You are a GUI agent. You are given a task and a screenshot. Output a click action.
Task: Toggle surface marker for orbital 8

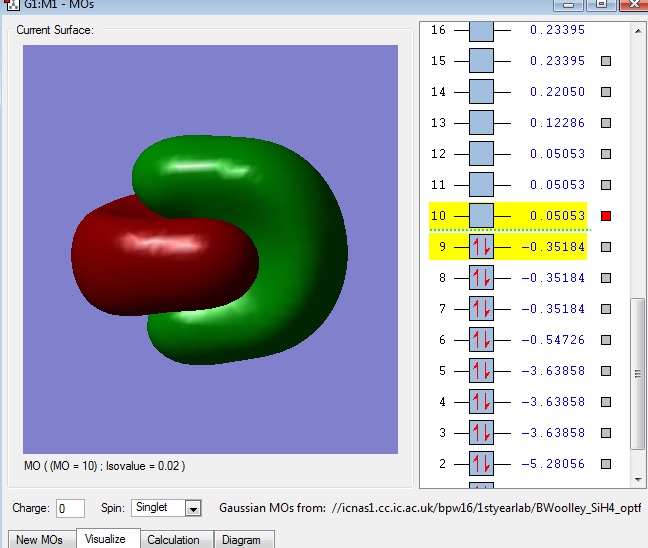click(x=606, y=278)
